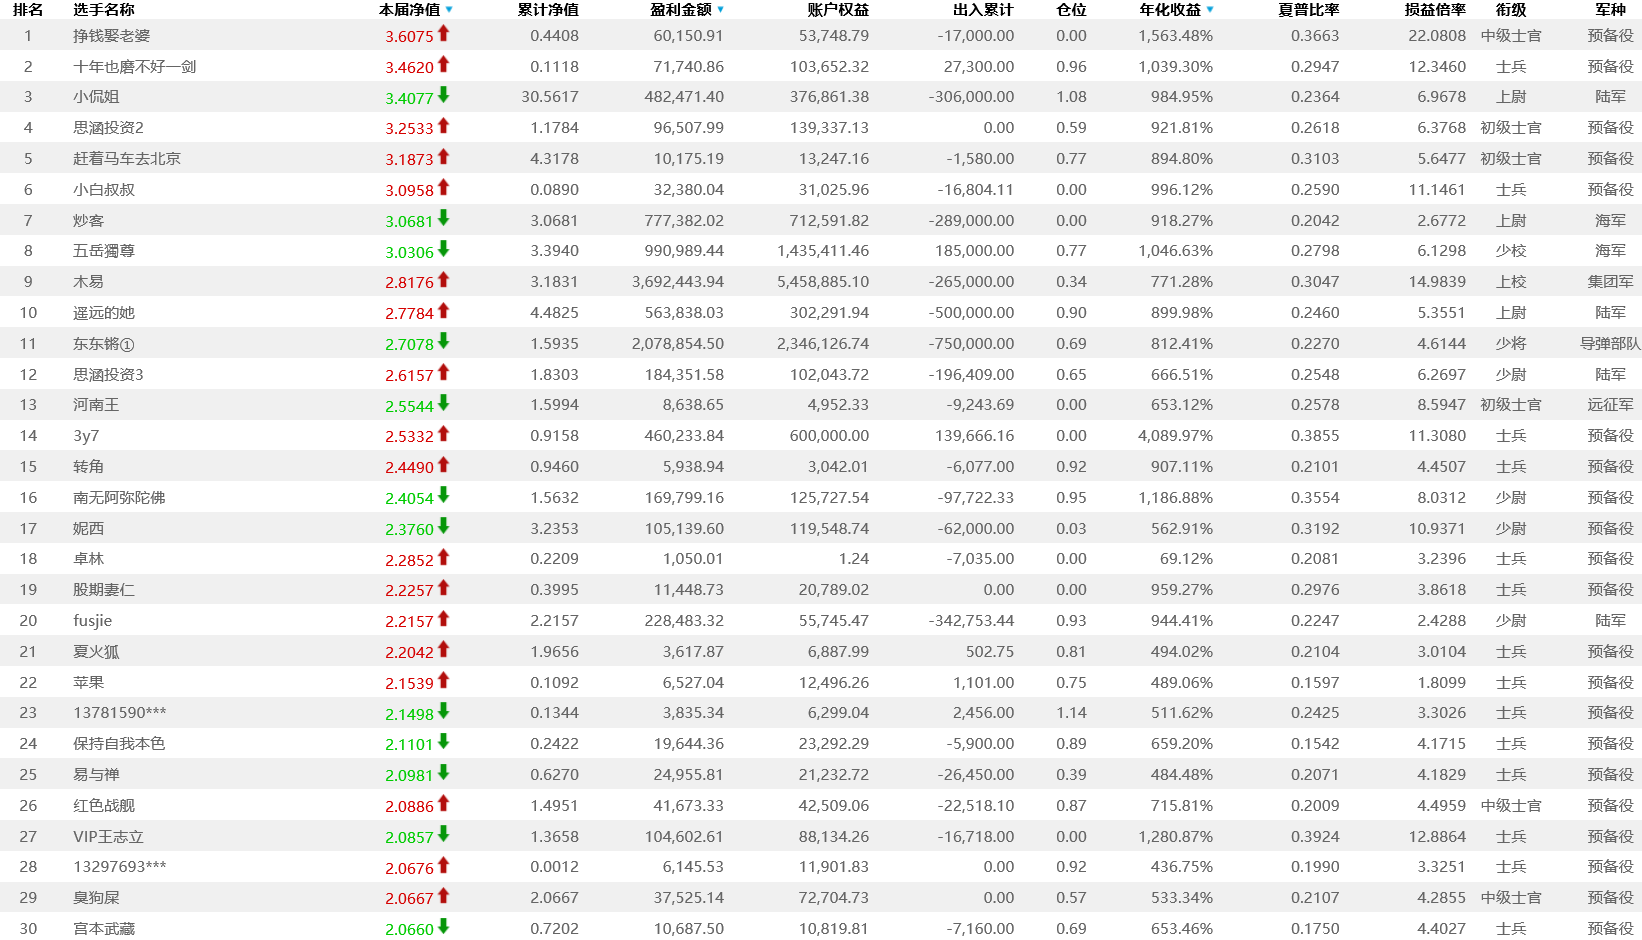Click red up arrow for 思涵投资2
This screenshot has width=1642, height=940.
(443, 126)
